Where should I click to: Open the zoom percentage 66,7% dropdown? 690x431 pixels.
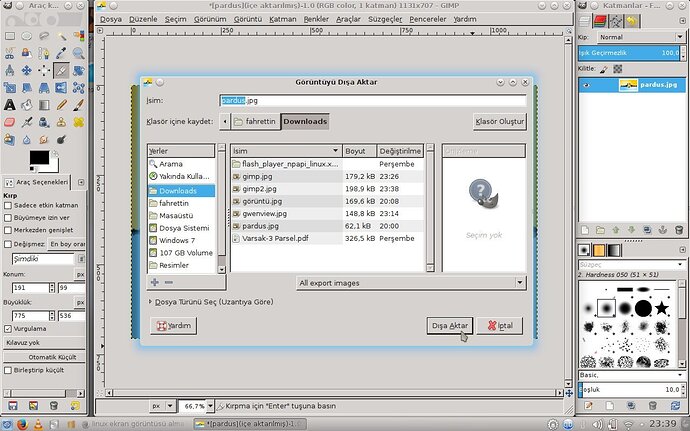[x=210, y=406]
